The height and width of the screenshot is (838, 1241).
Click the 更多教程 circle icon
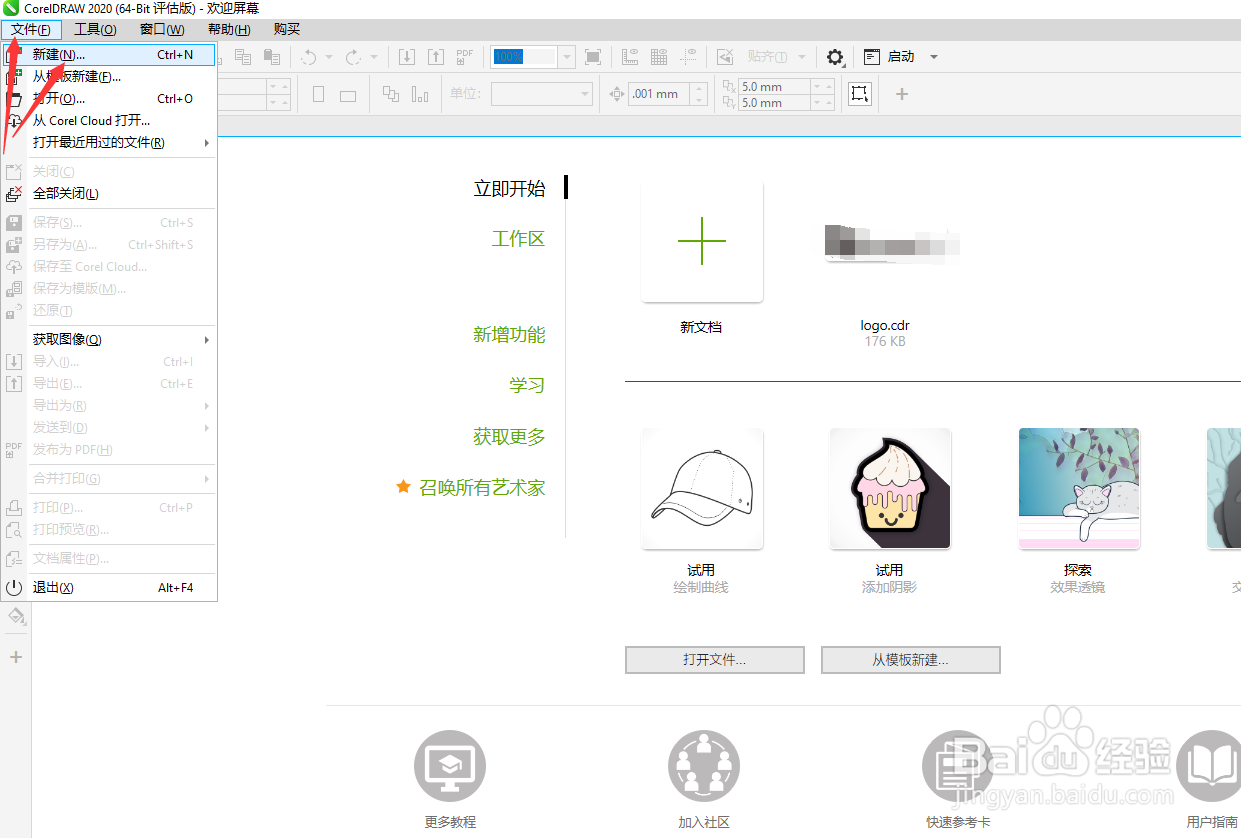tap(450, 767)
